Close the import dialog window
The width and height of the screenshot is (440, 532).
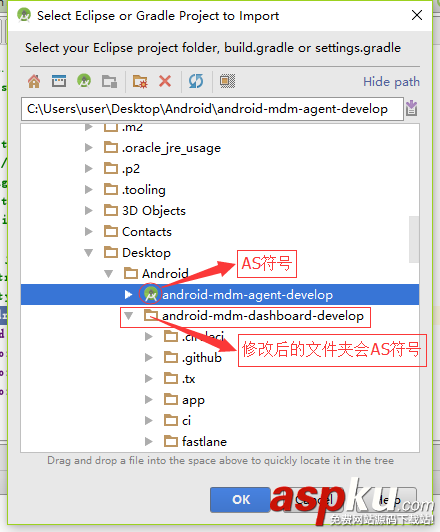[417, 15]
